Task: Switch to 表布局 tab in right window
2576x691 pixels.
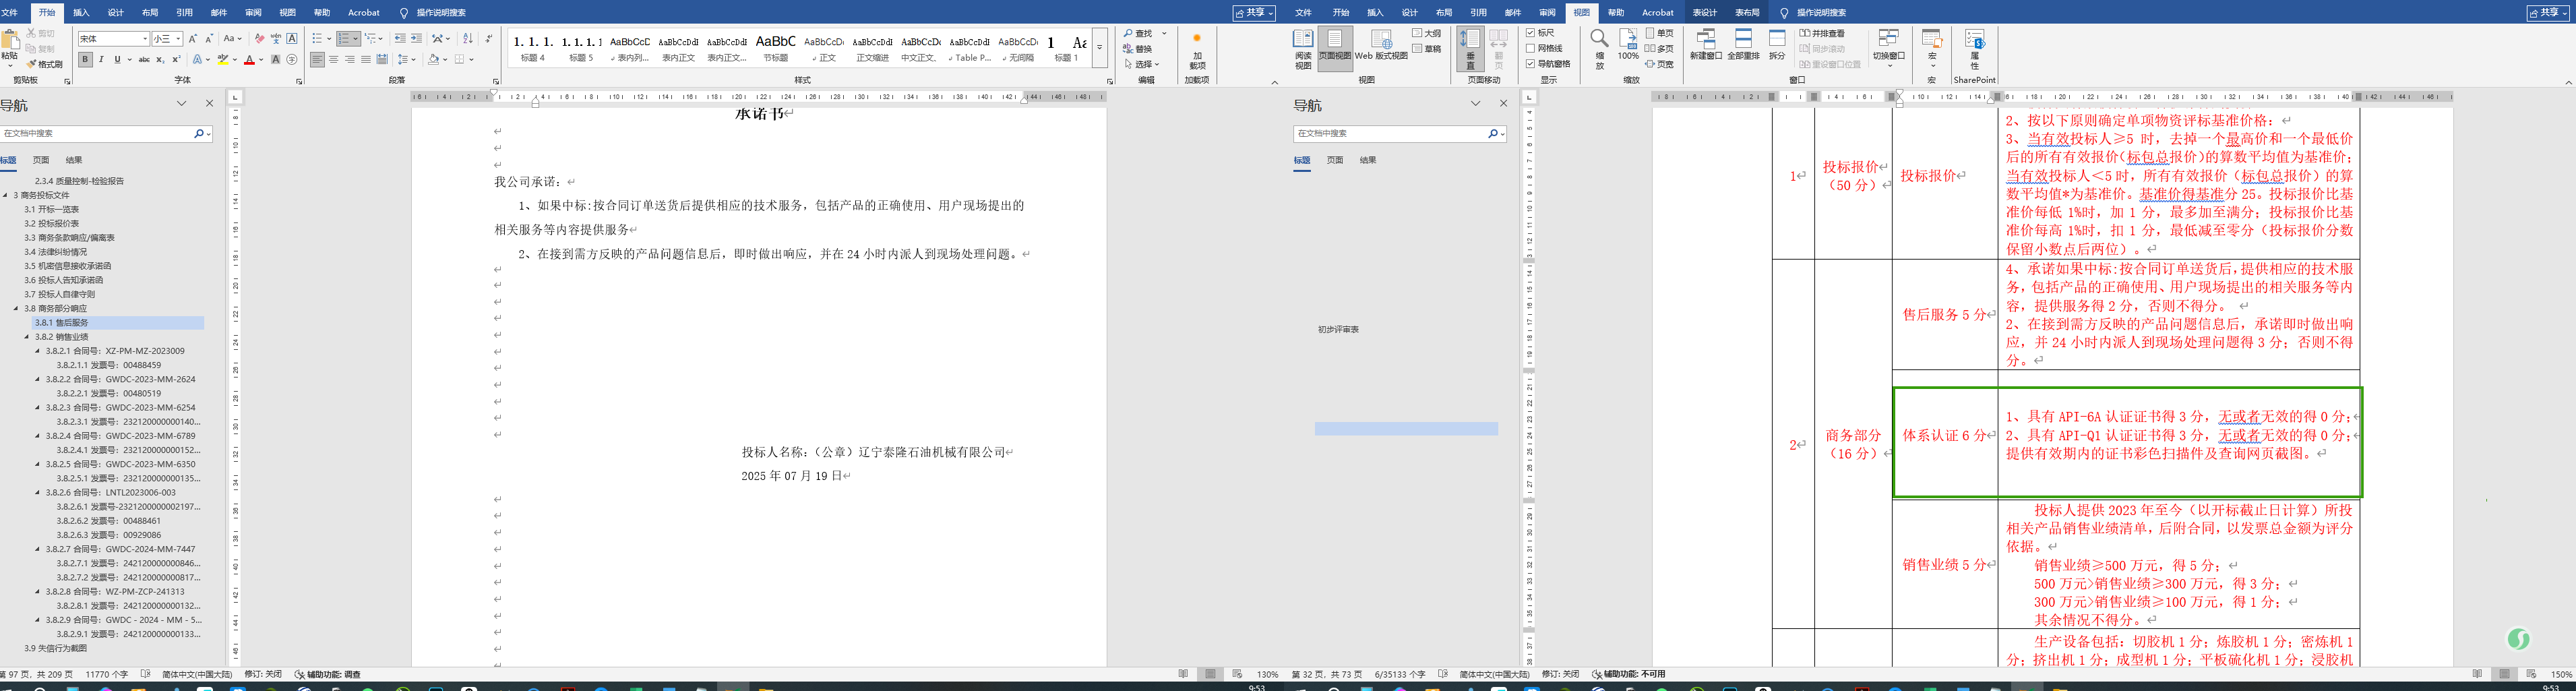Action: [x=1747, y=13]
